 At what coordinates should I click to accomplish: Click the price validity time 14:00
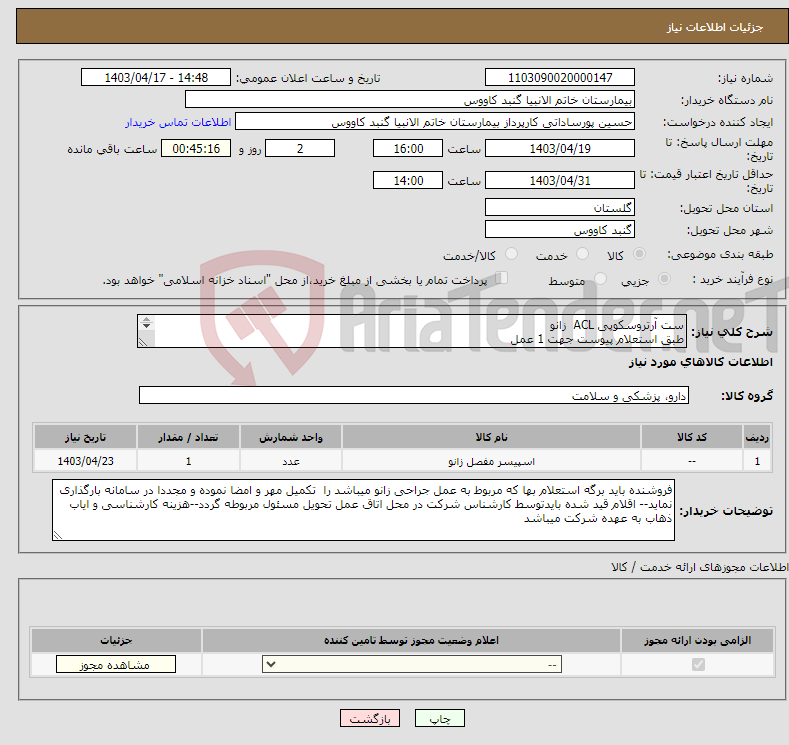coord(408,180)
